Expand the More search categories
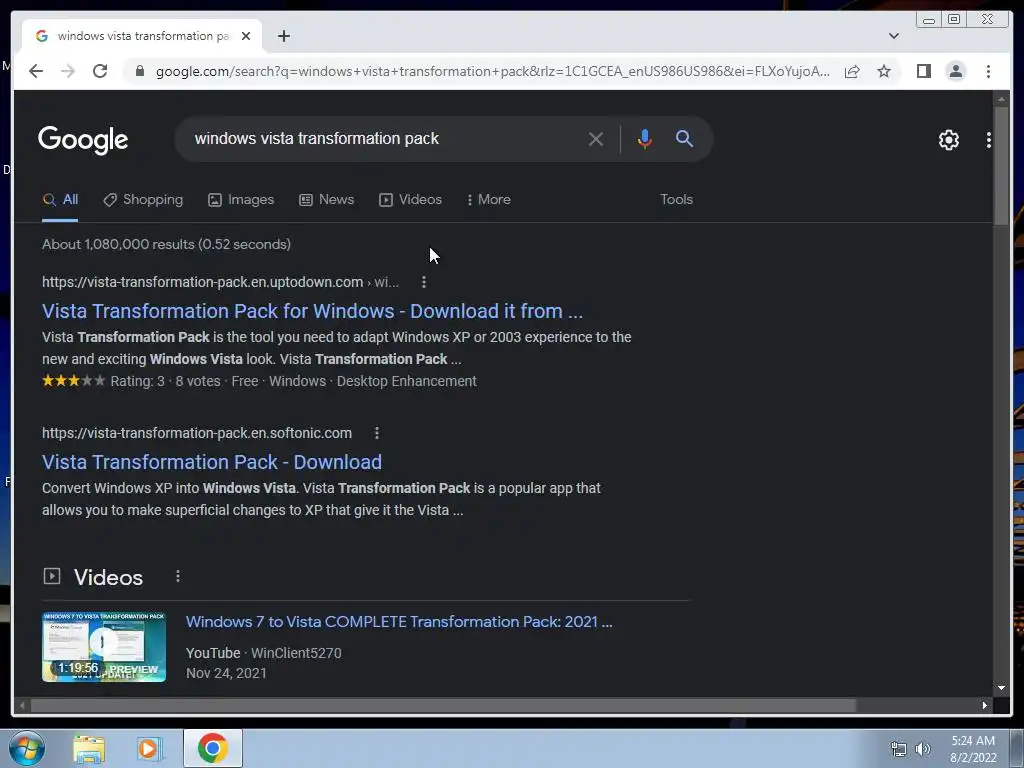The width and height of the screenshot is (1024, 768). [488, 200]
